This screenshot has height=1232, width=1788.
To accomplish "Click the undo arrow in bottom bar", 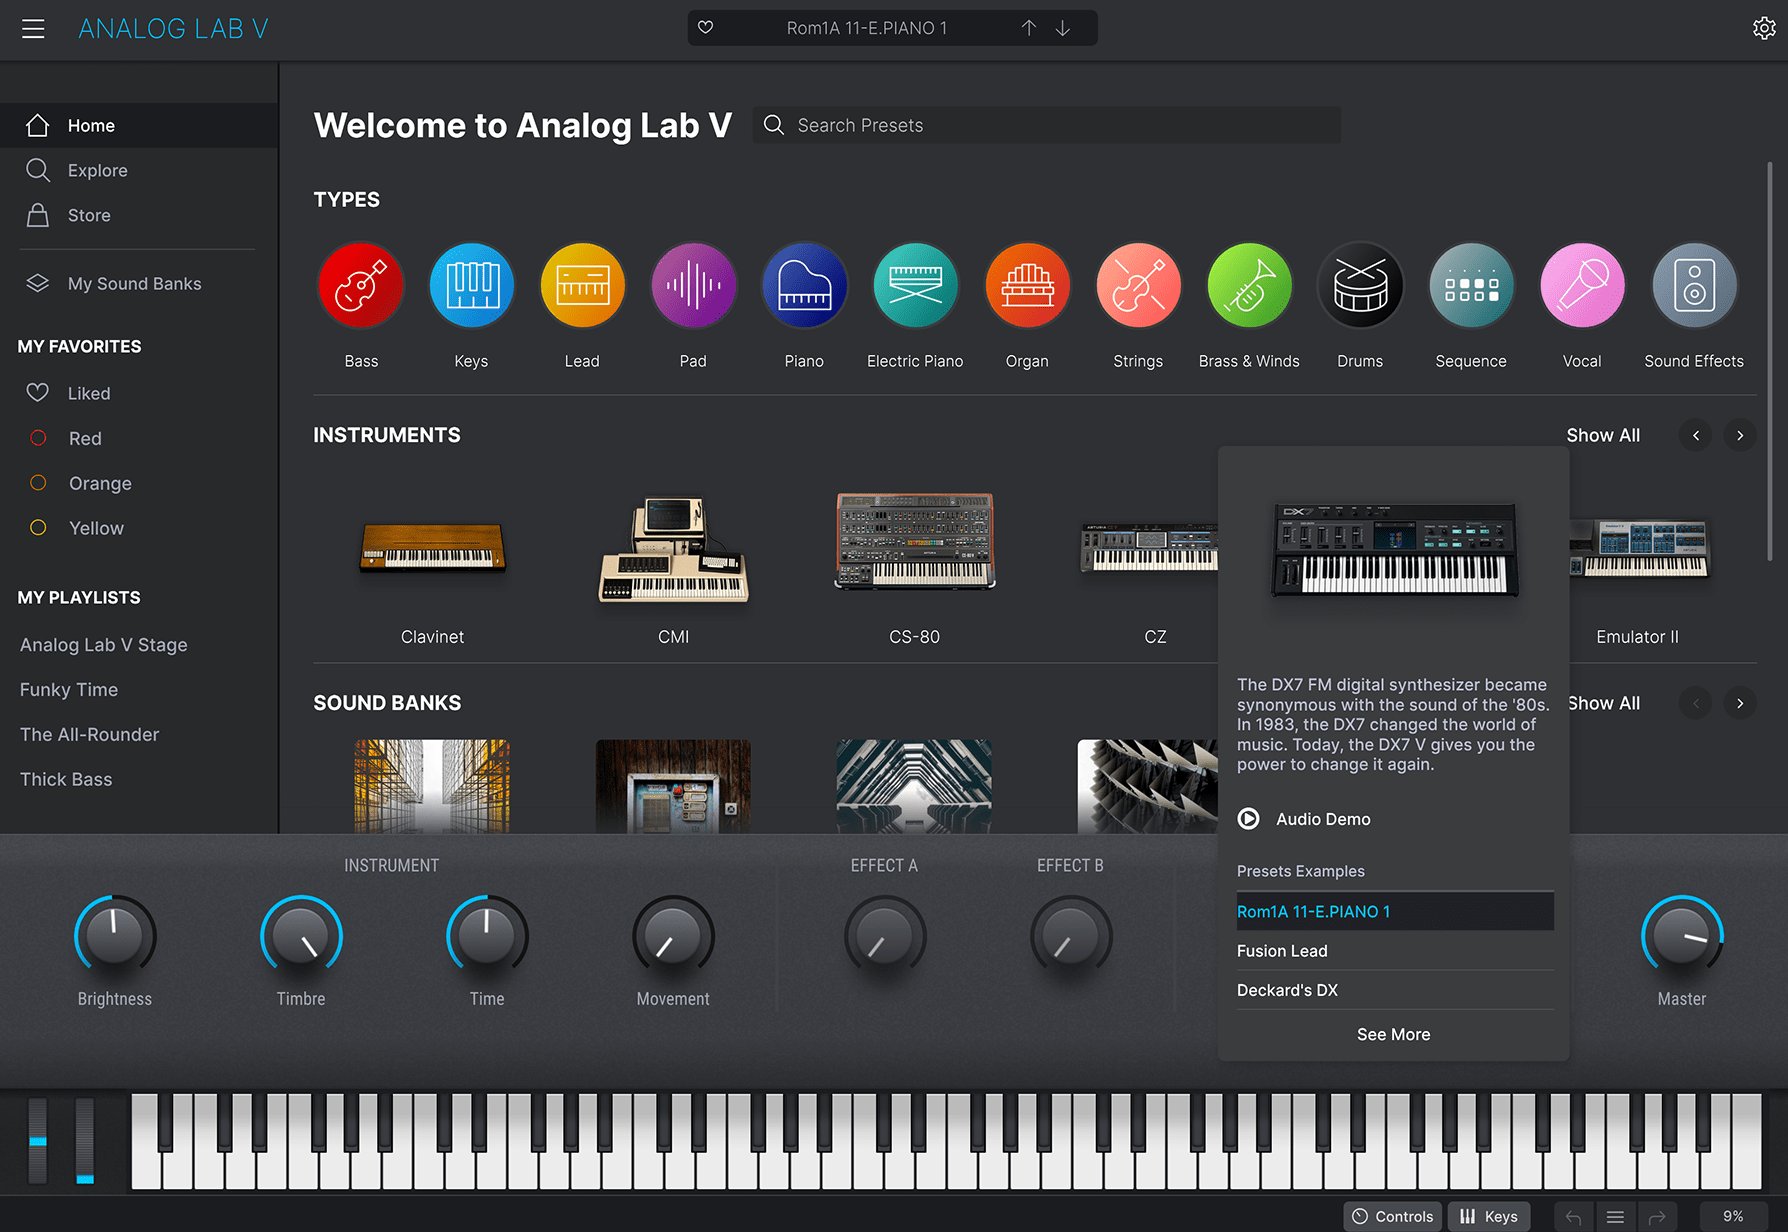I will point(1572,1215).
